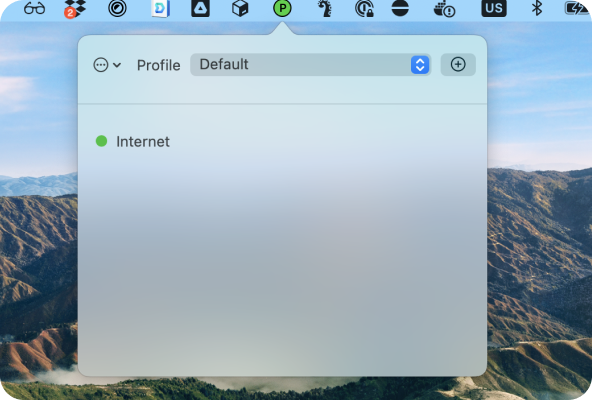This screenshot has width=592, height=400.
Task: Open the seahorse-shaped menu bar icon
Action: click(x=325, y=8)
